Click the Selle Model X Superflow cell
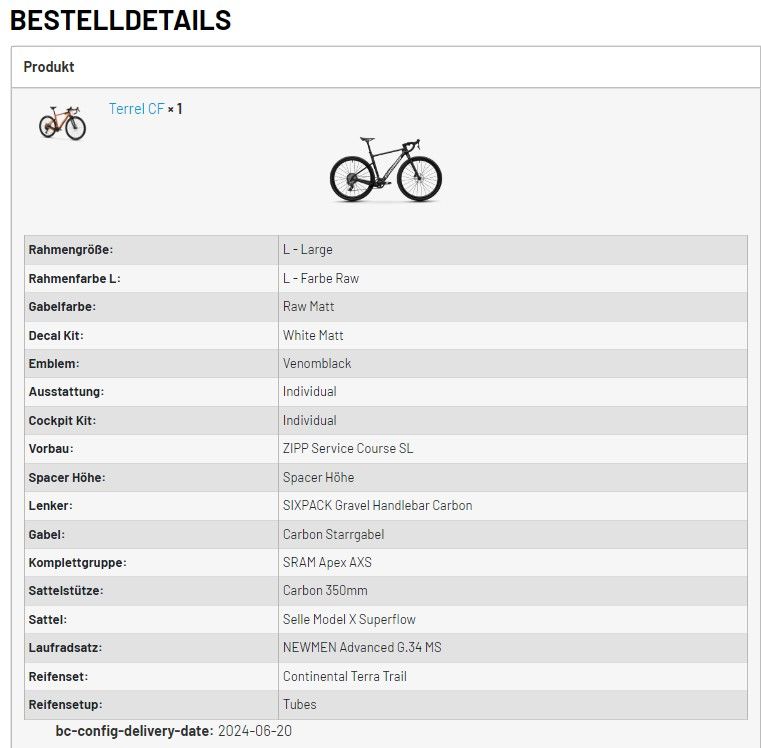The height and width of the screenshot is (748, 761). pos(349,619)
